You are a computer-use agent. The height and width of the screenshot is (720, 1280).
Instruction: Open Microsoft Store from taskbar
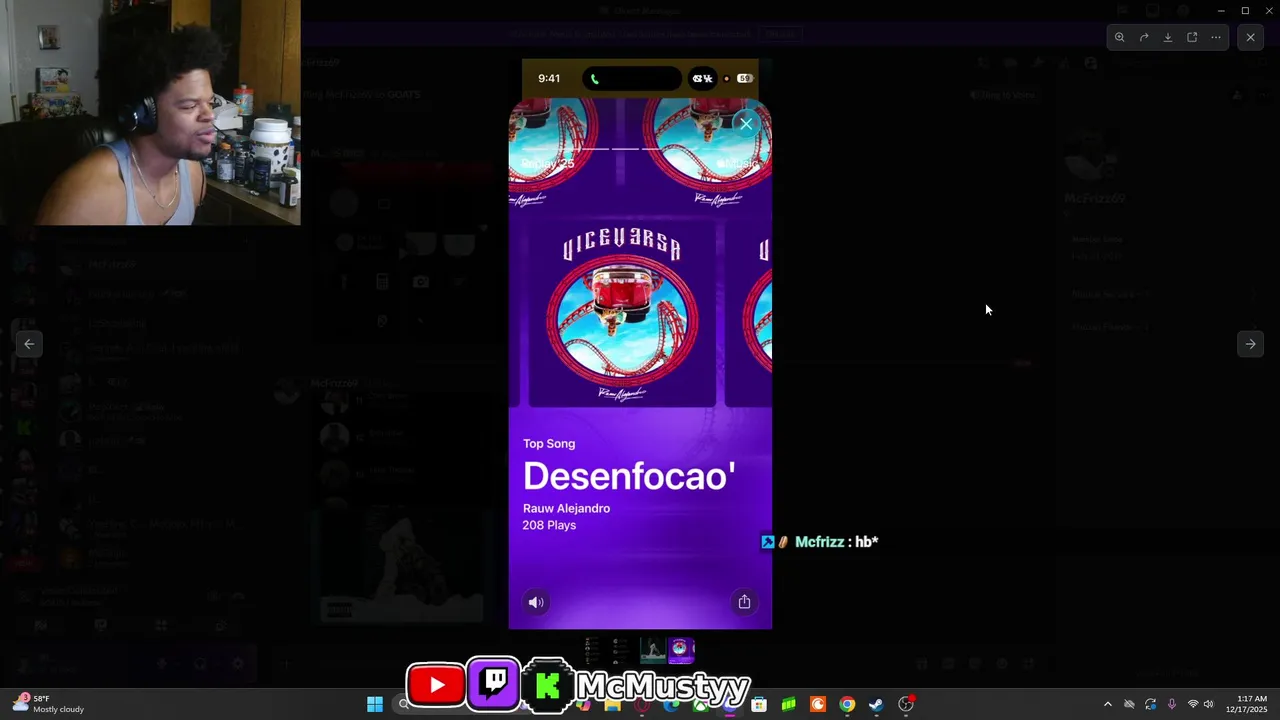tap(759, 704)
